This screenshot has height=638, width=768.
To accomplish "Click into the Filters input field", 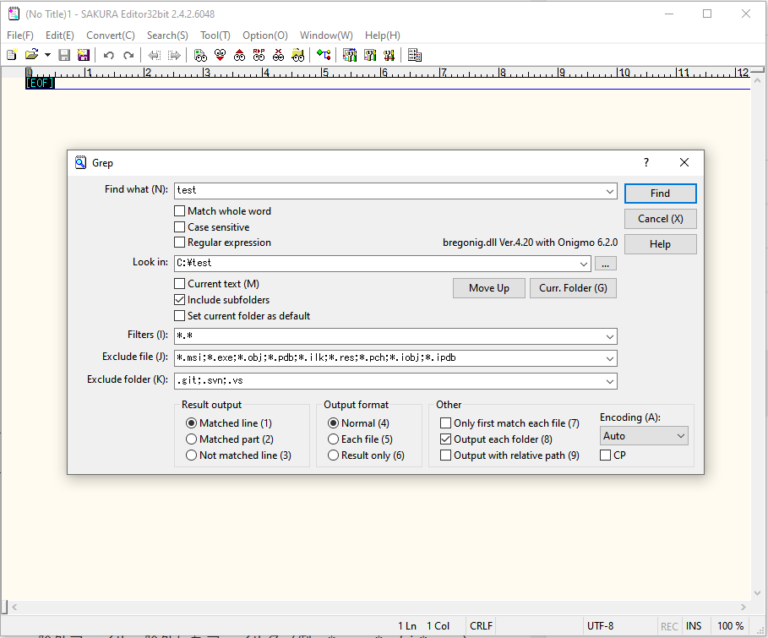I will (388, 336).
